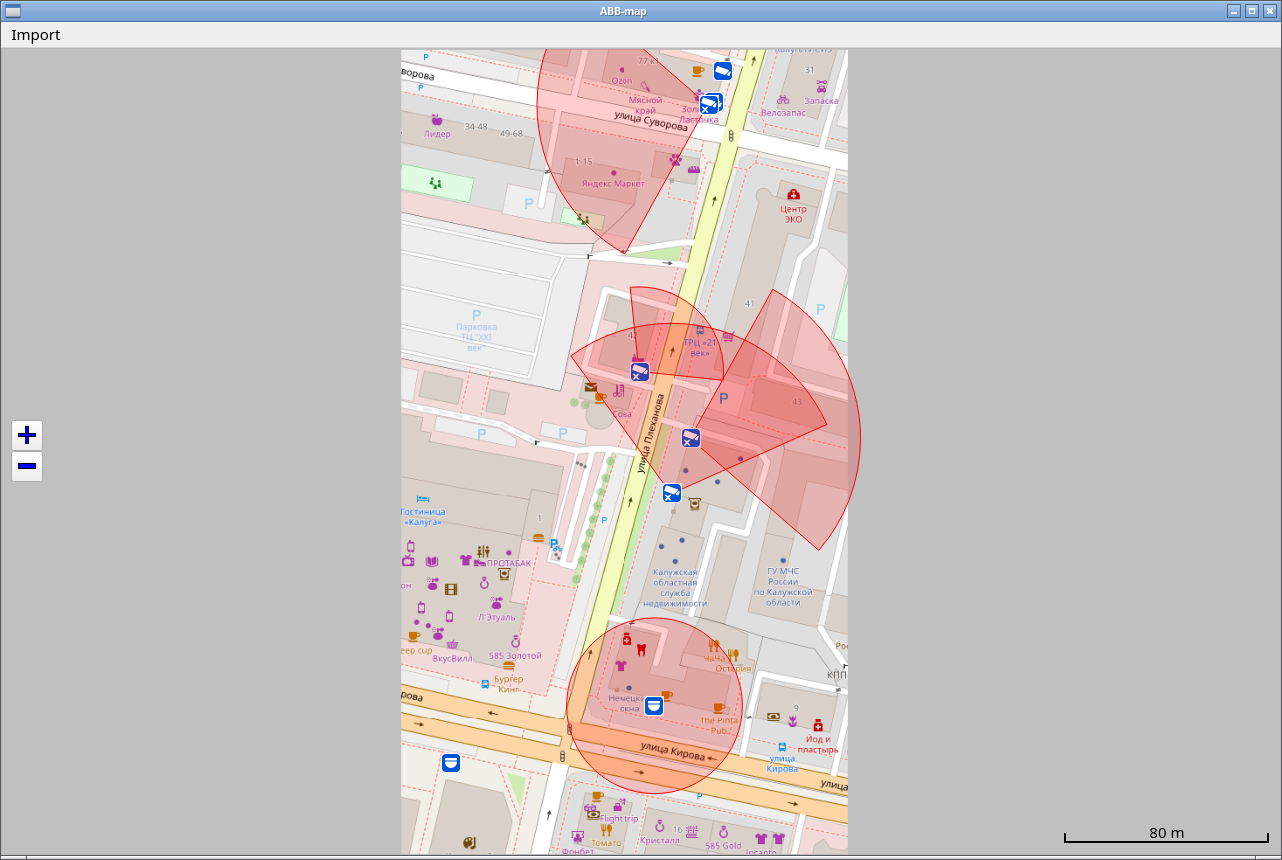Select the white crossed camera marker on улица Плеханова

[x=672, y=492]
